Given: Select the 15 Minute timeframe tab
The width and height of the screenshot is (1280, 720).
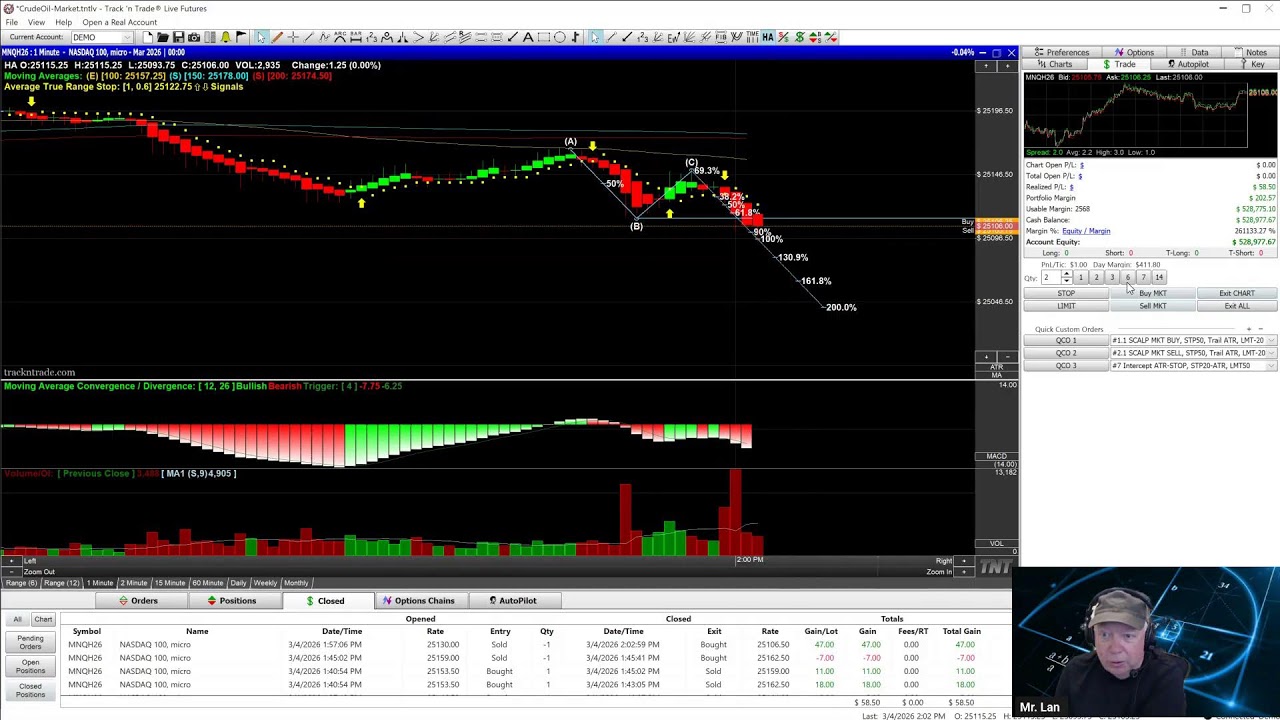Looking at the screenshot, I should coord(169,583).
